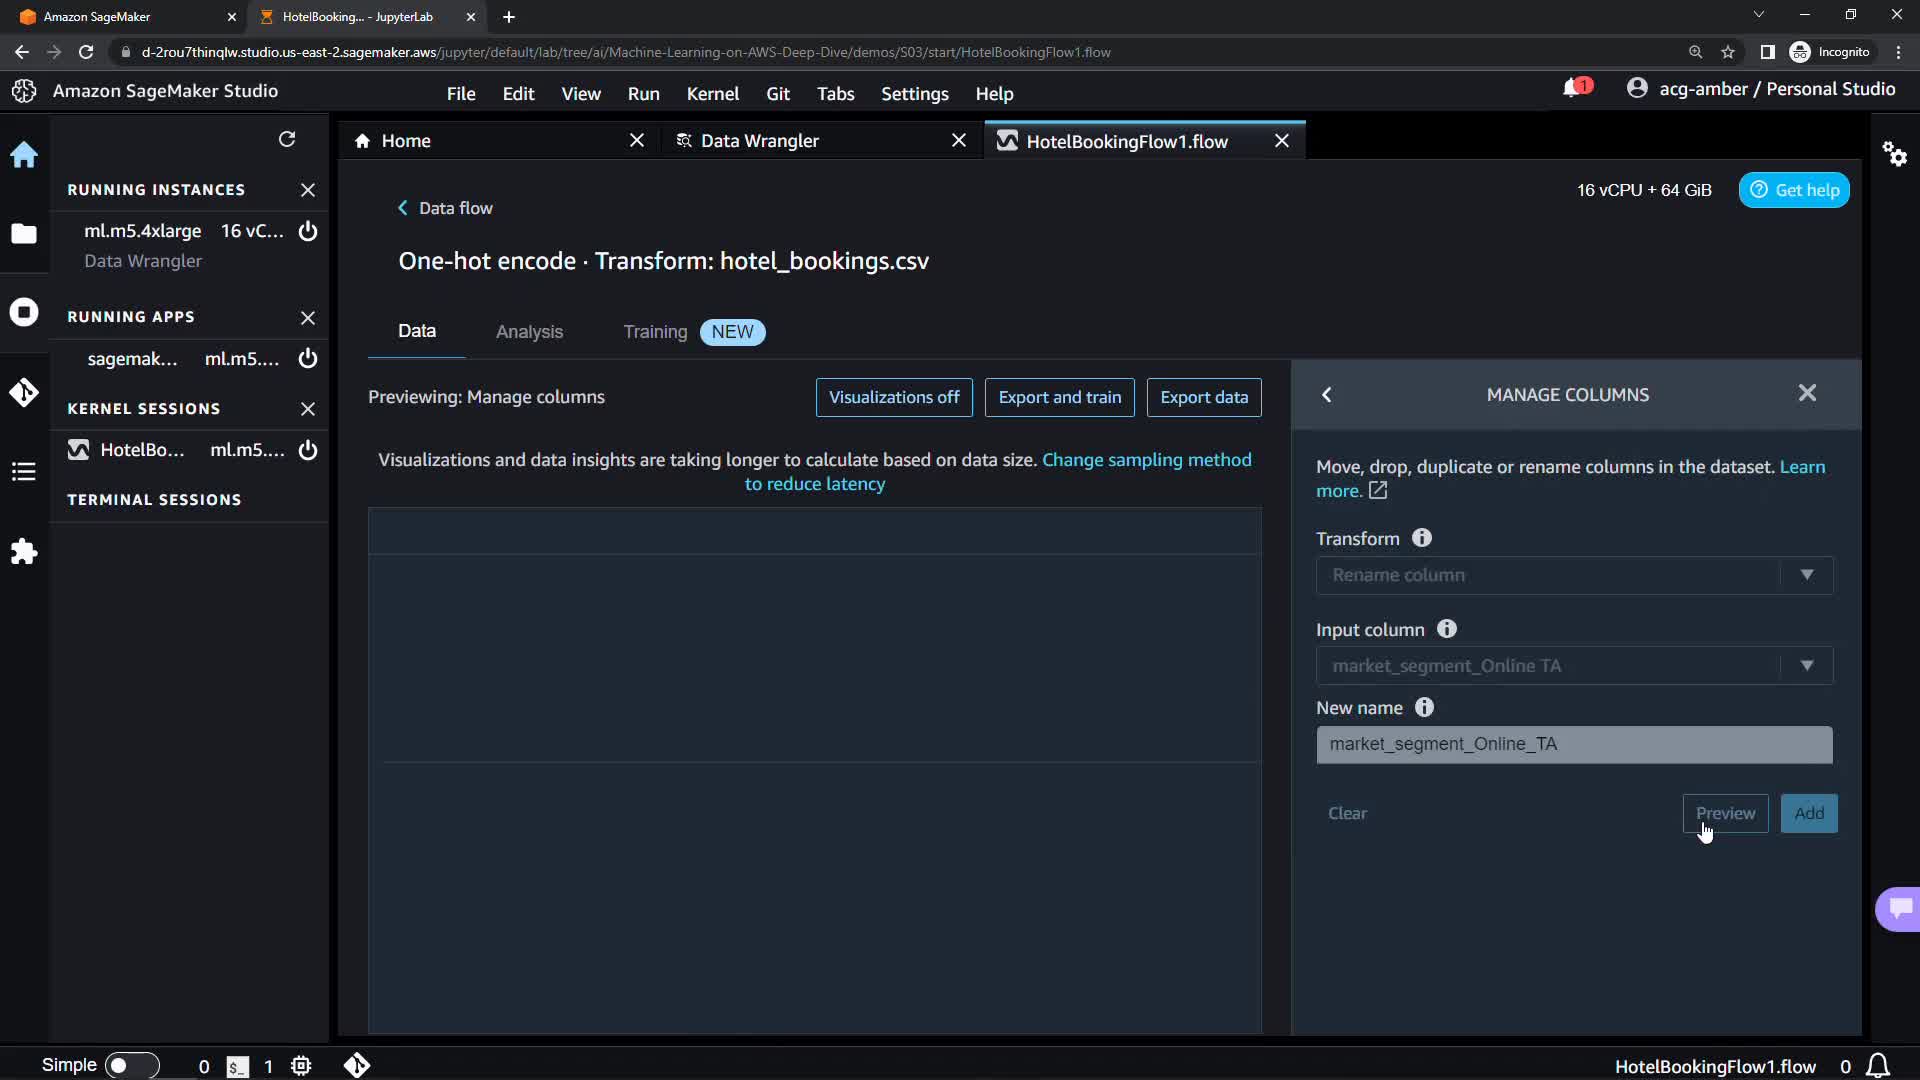Open the Kernel menu
1920x1080 pixels.
coord(712,94)
